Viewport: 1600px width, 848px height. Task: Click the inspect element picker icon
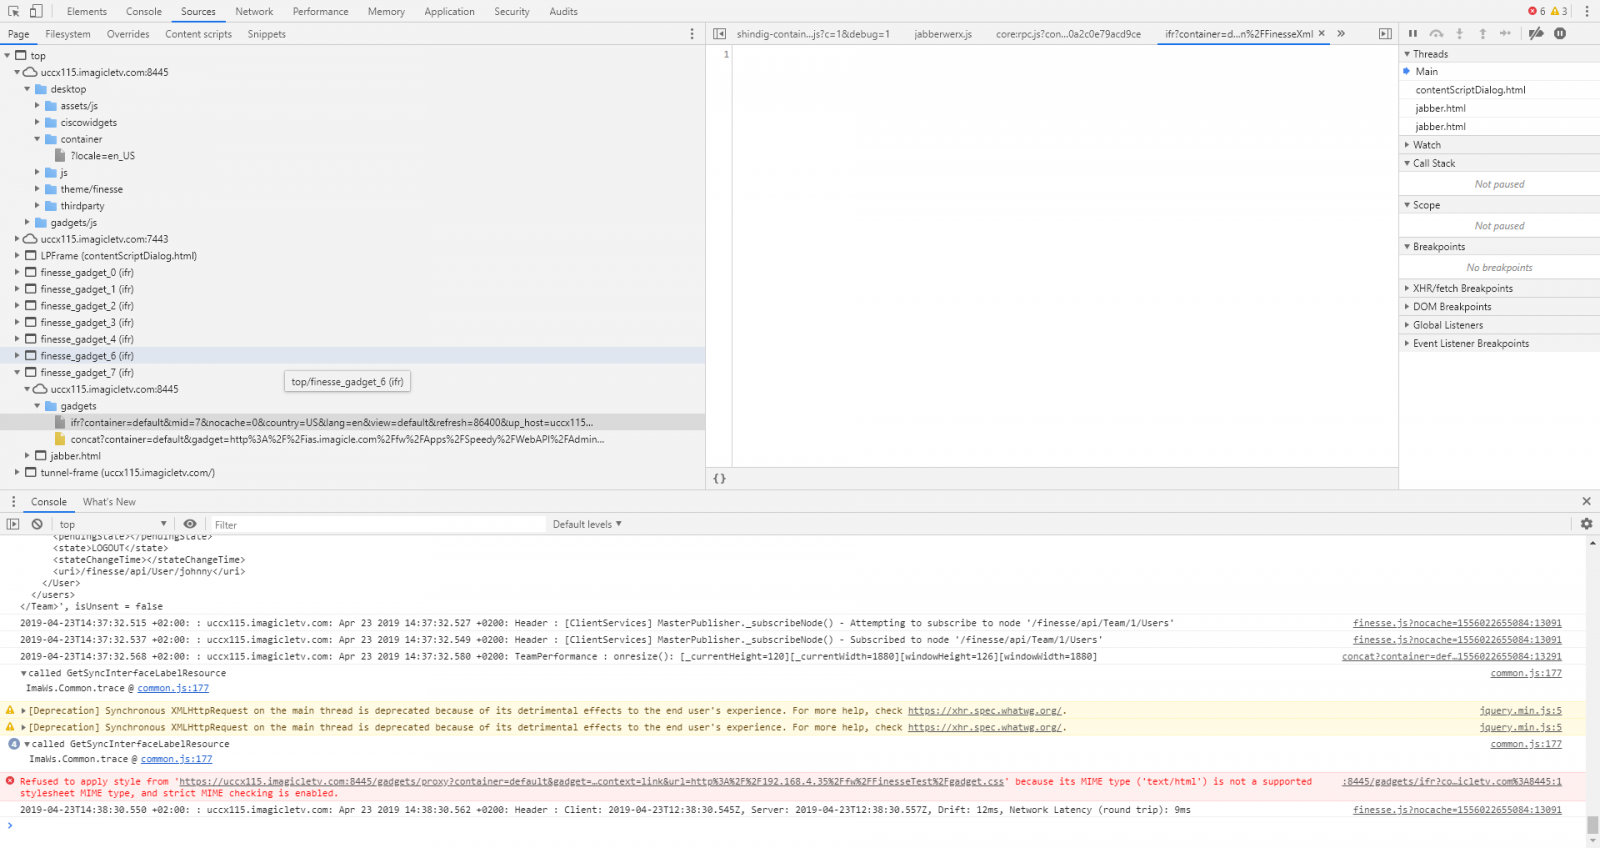click(14, 11)
